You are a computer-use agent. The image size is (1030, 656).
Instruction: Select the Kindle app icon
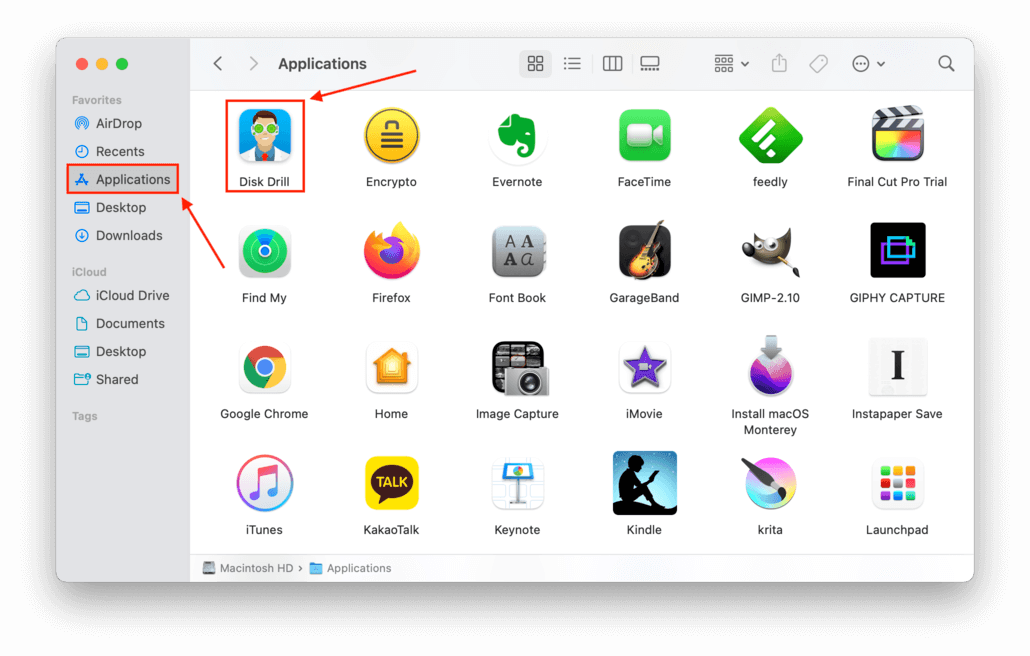[644, 483]
